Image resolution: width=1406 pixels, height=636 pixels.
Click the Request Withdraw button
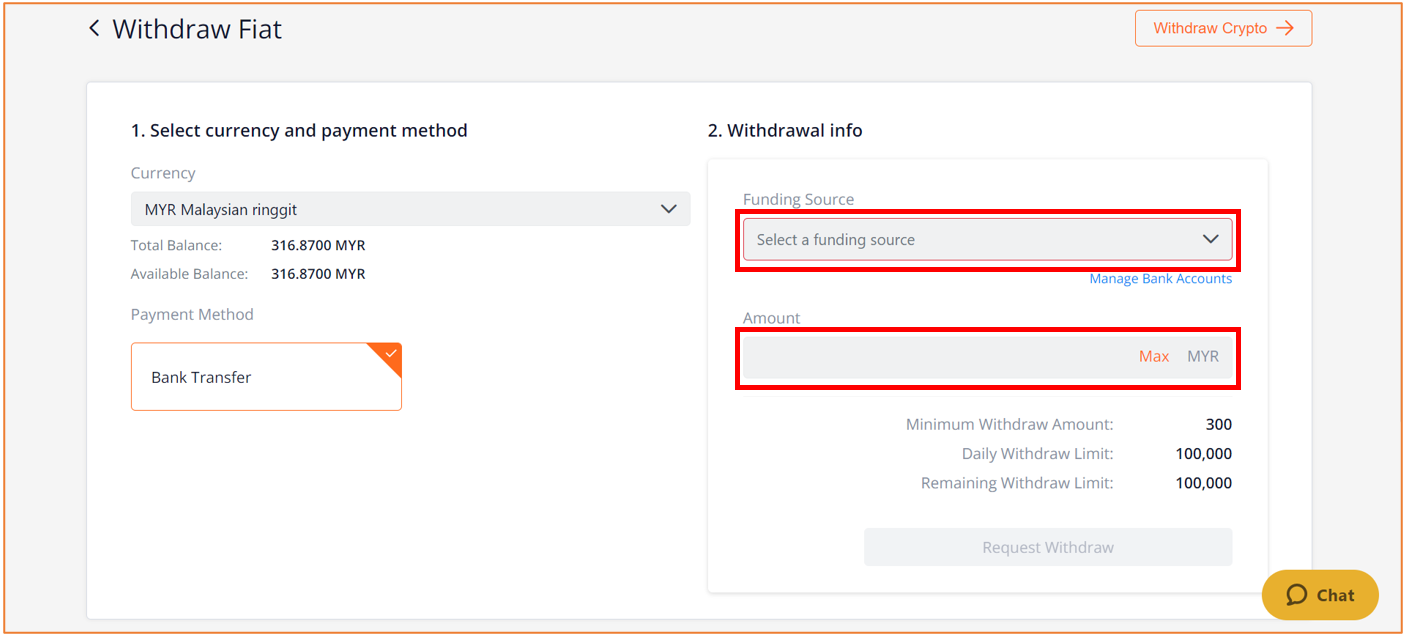[1048, 547]
